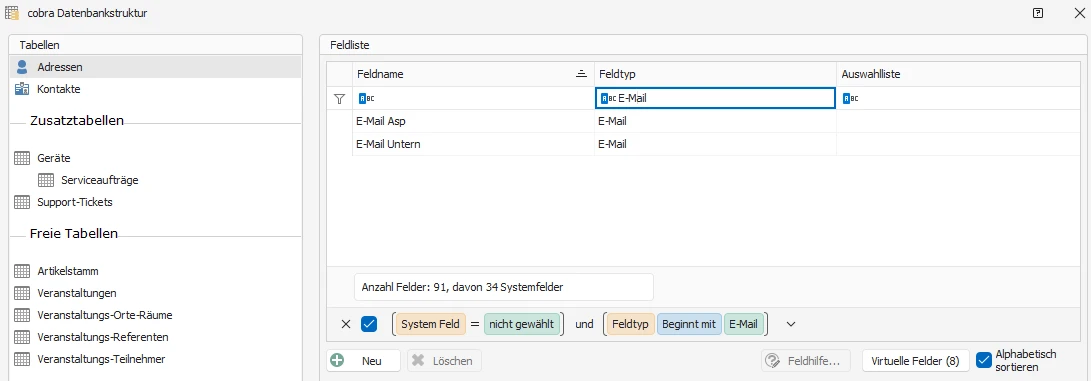Remove the filter with the X icon
Viewport: 1091px width, 381px height.
pyautogui.click(x=346, y=324)
